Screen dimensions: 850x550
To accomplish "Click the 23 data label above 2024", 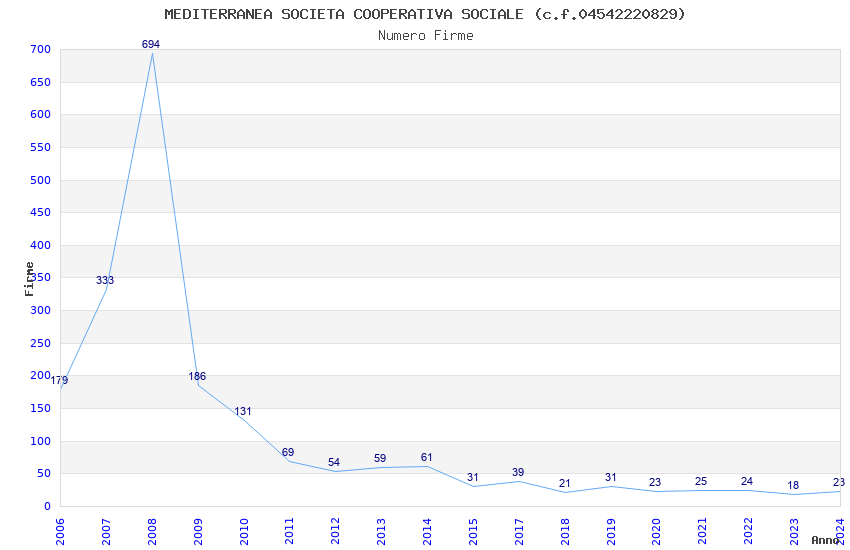I will [x=839, y=482].
